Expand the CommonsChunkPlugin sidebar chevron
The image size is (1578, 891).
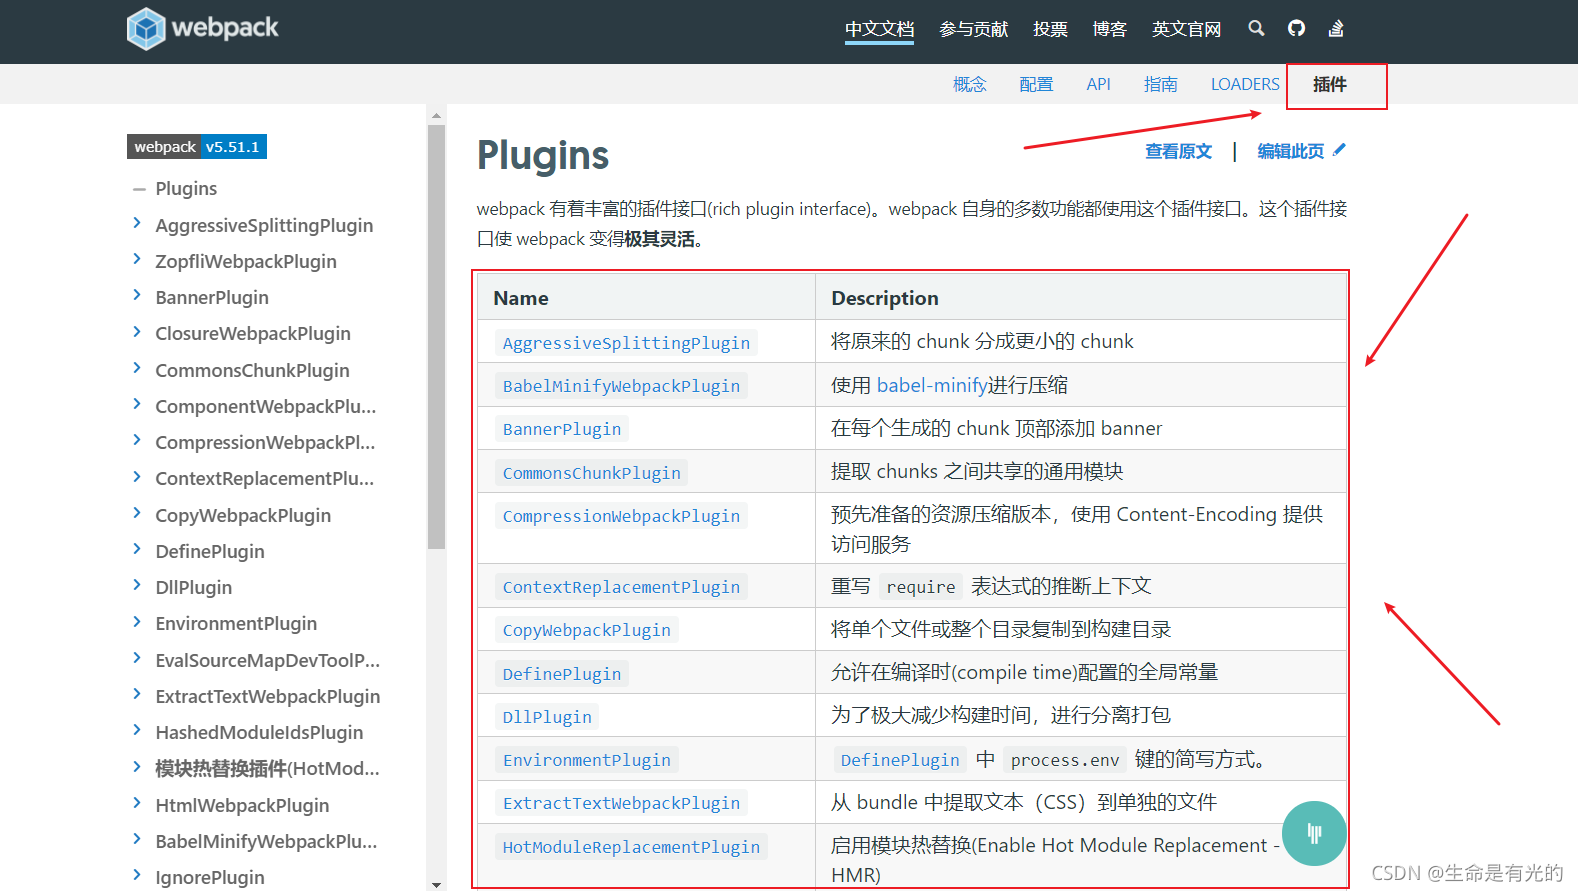(x=137, y=368)
